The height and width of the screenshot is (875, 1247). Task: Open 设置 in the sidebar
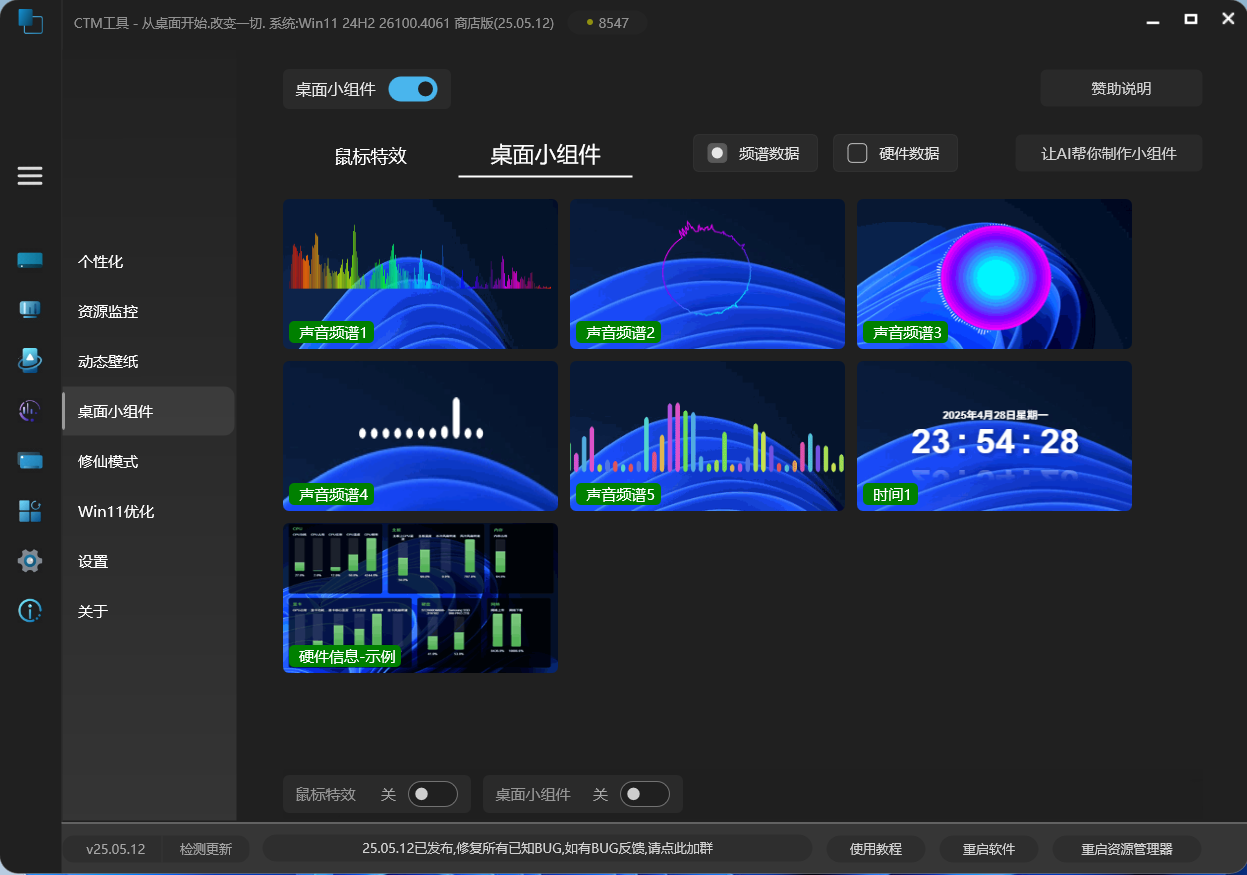(x=148, y=561)
